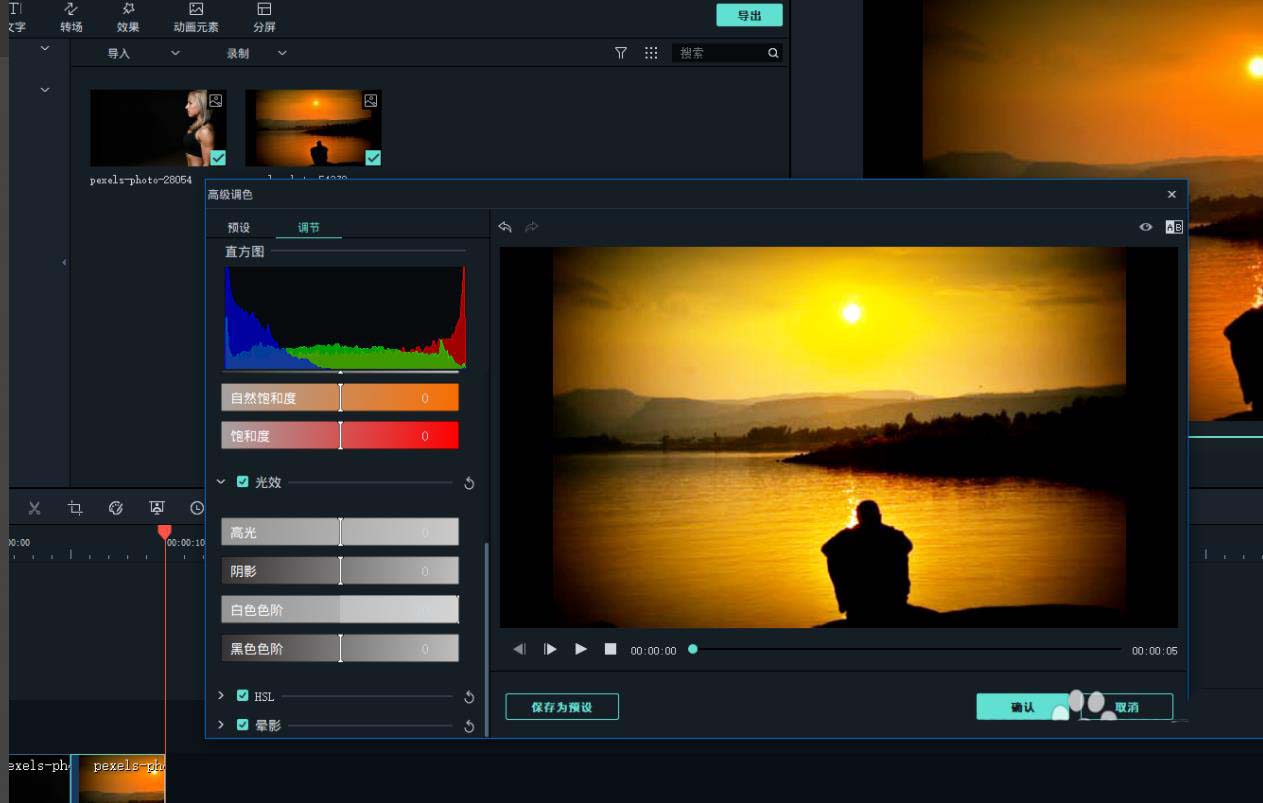Viewport: 1263px width, 803px height.
Task: Disable the HSL checkbox
Action: pyautogui.click(x=242, y=696)
